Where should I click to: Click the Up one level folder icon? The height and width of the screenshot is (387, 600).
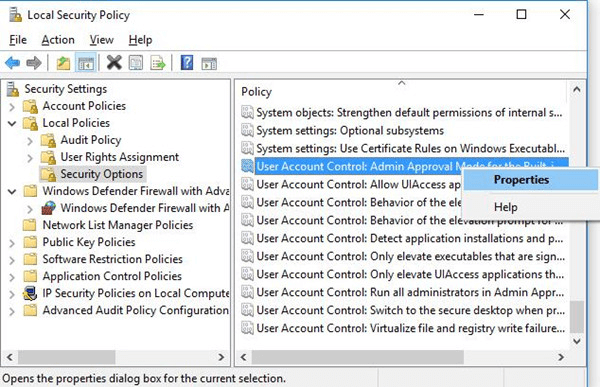[63, 63]
